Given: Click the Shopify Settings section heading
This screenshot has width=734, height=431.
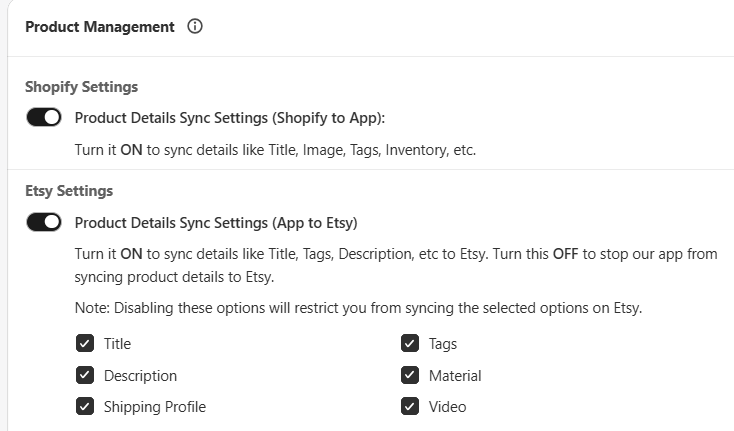Looking at the screenshot, I should click(x=81, y=87).
